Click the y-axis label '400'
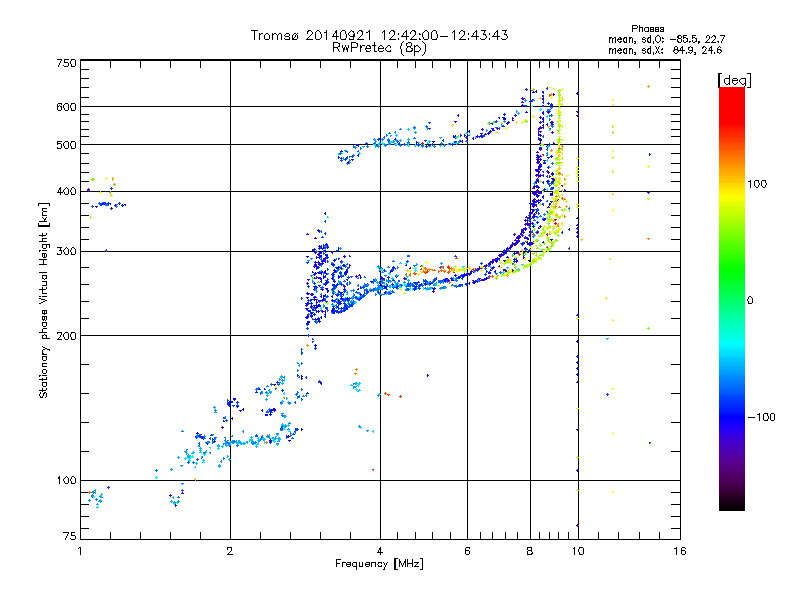The image size is (800, 600). click(x=67, y=191)
